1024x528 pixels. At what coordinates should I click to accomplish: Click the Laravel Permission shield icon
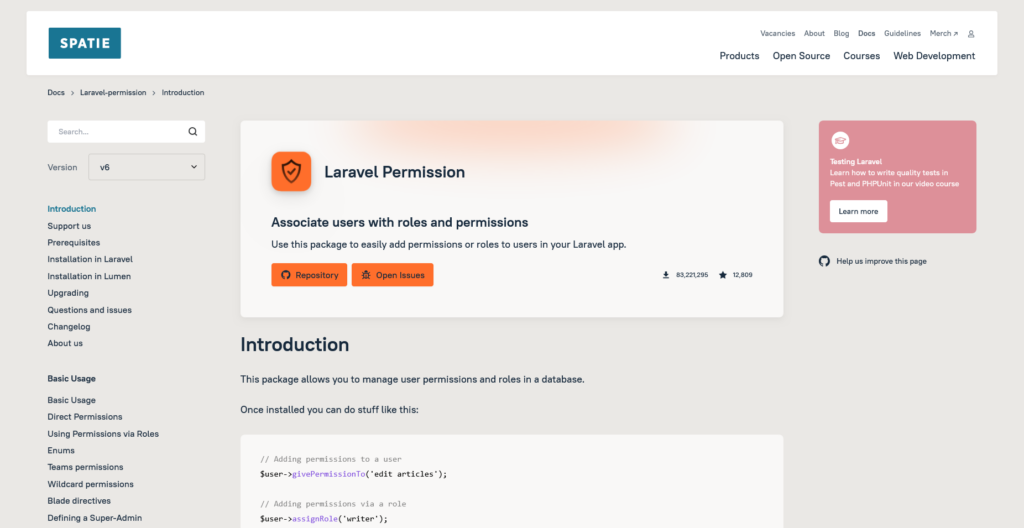pyautogui.click(x=291, y=171)
